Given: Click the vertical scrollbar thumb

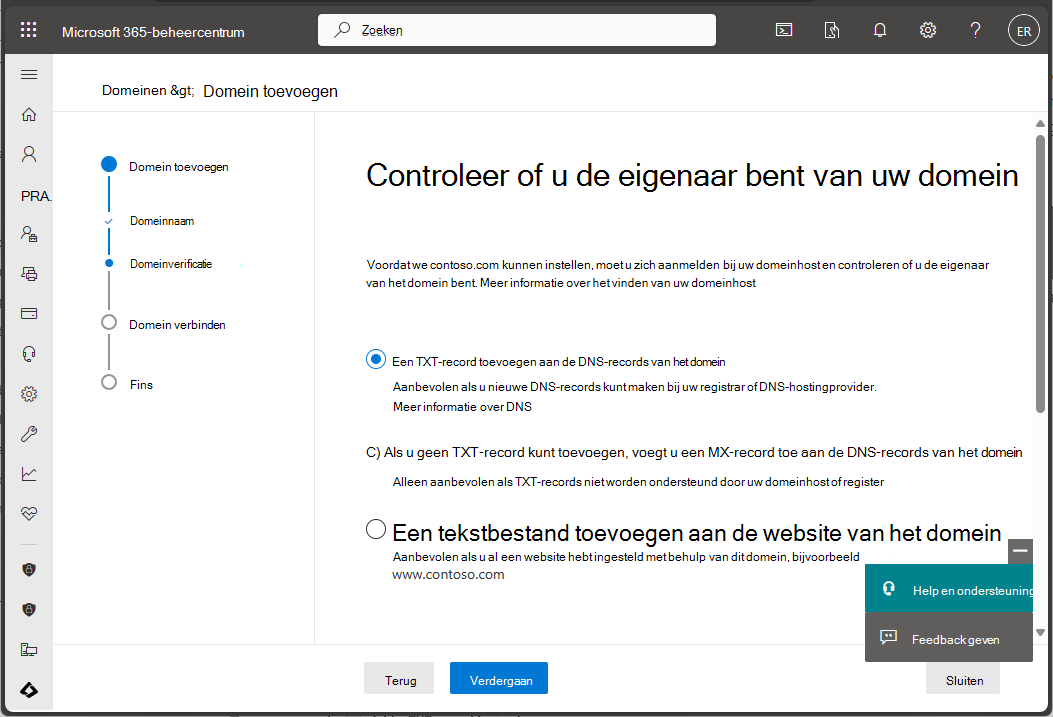Looking at the screenshot, I should (x=1040, y=274).
